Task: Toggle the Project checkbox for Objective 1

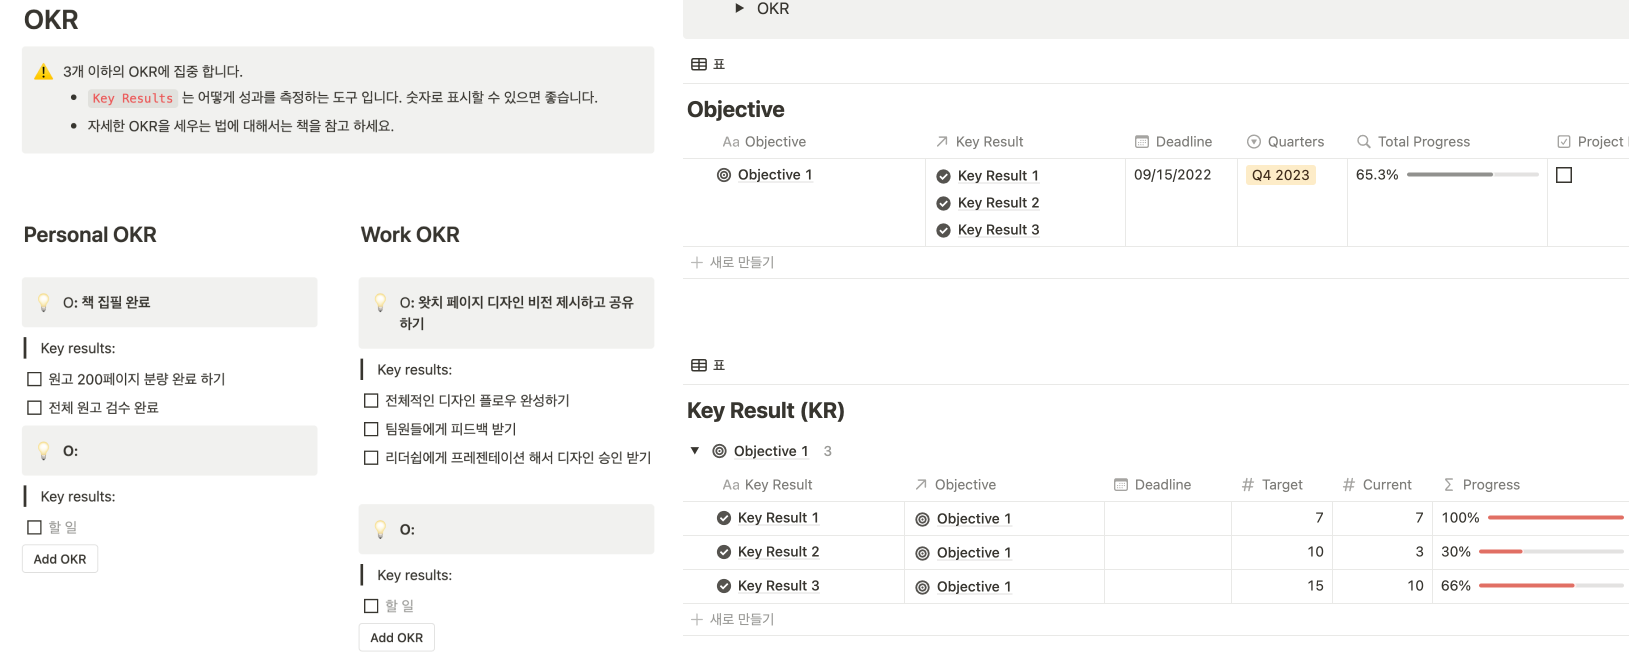Action: tap(1564, 175)
